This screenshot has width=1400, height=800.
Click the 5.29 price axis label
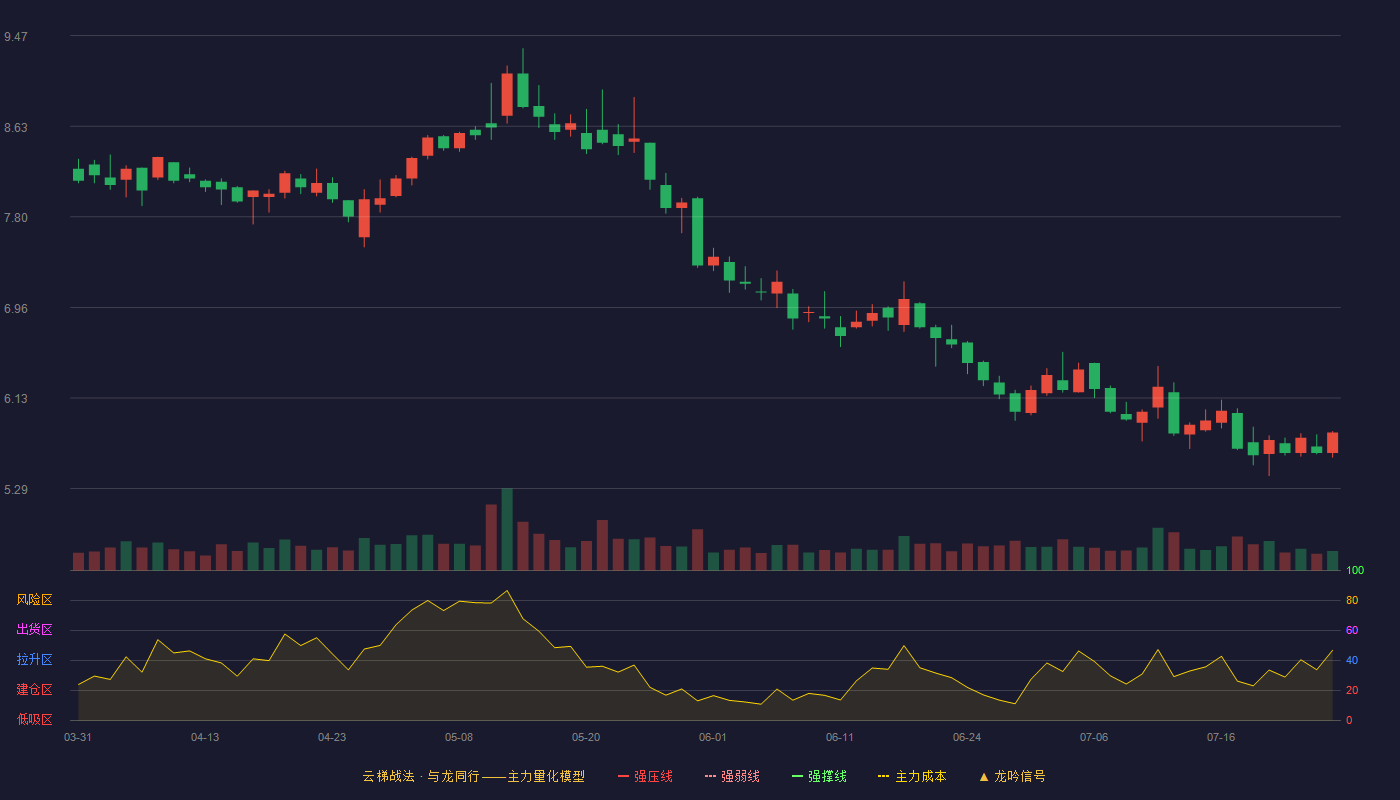(x=16, y=490)
